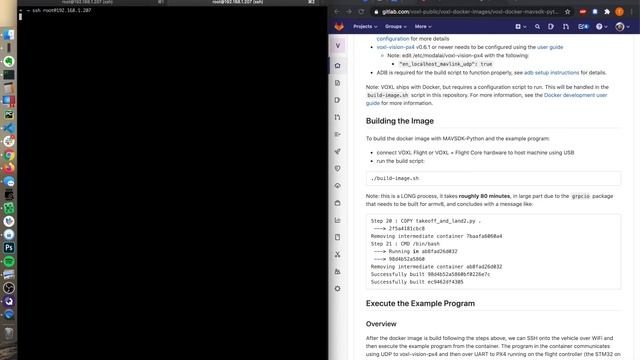Click the './build-image.sh' code block
640x360 pixels.
click(493, 178)
